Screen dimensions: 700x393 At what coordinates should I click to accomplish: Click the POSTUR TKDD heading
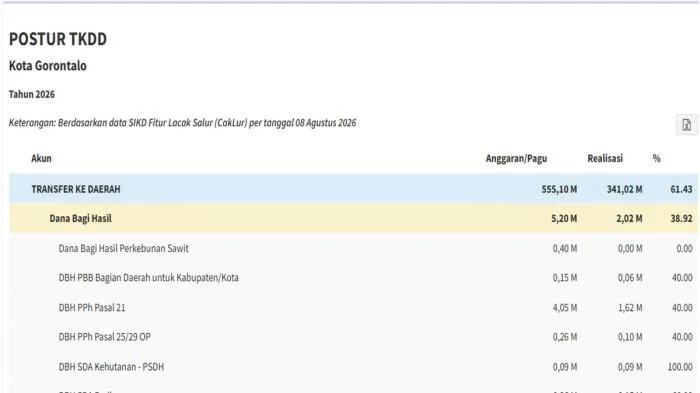pos(58,39)
